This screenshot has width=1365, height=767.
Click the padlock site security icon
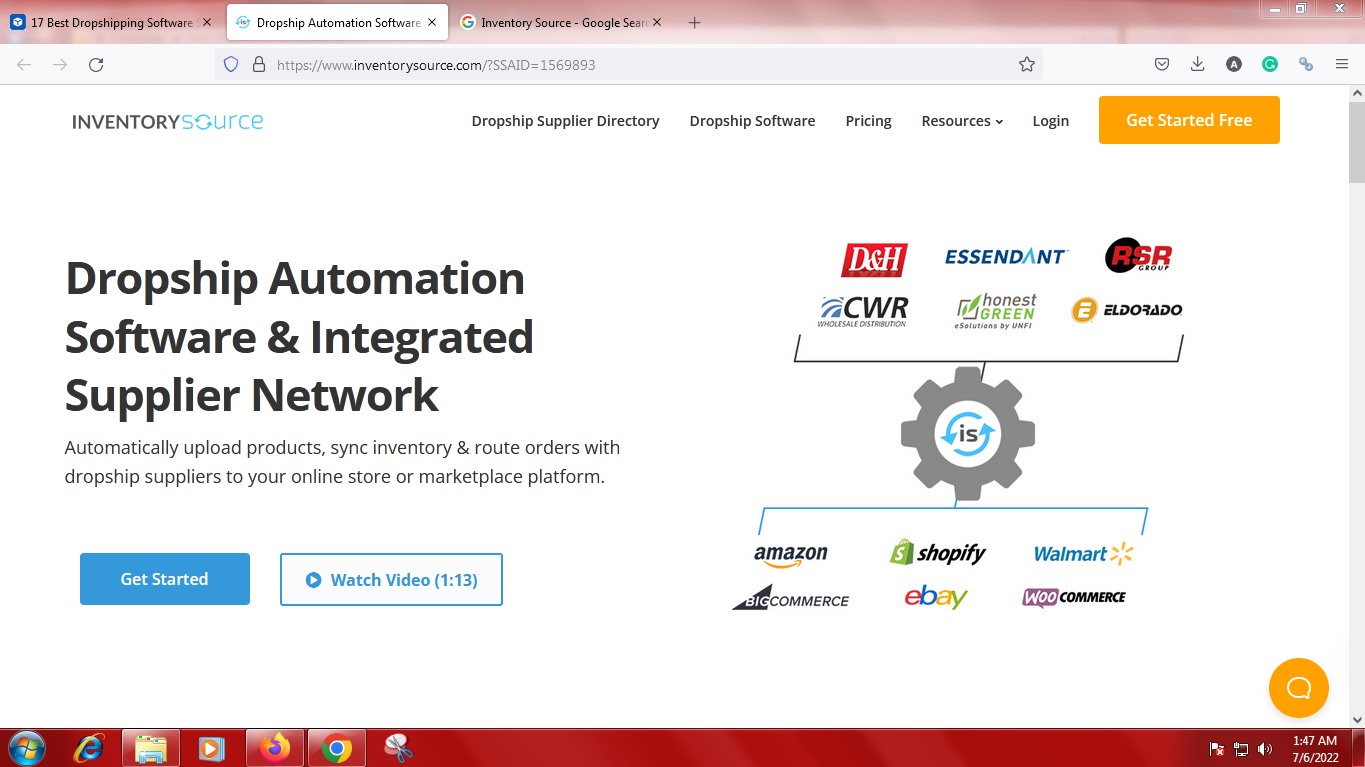pos(258,64)
